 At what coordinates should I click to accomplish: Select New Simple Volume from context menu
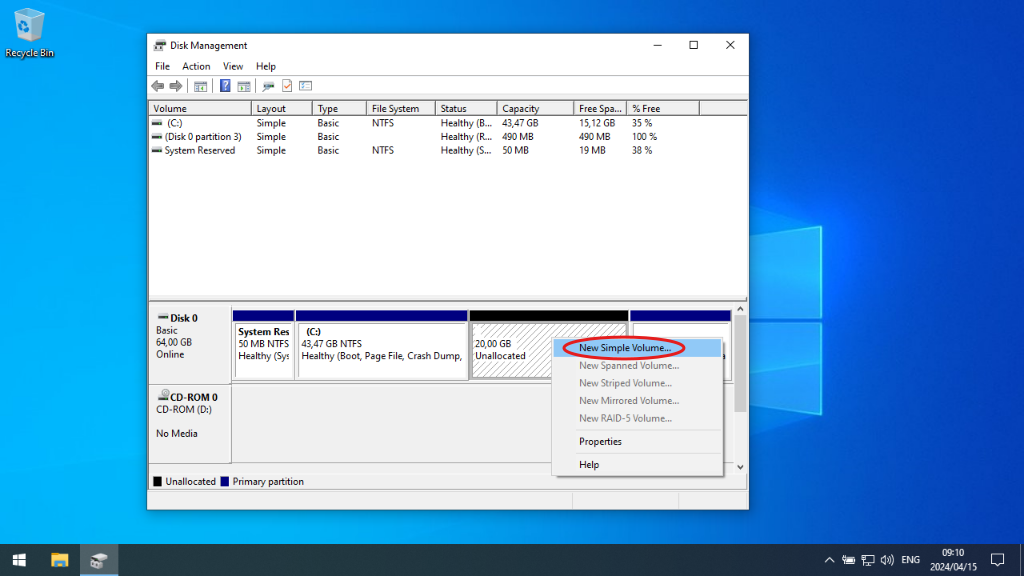tap(627, 347)
